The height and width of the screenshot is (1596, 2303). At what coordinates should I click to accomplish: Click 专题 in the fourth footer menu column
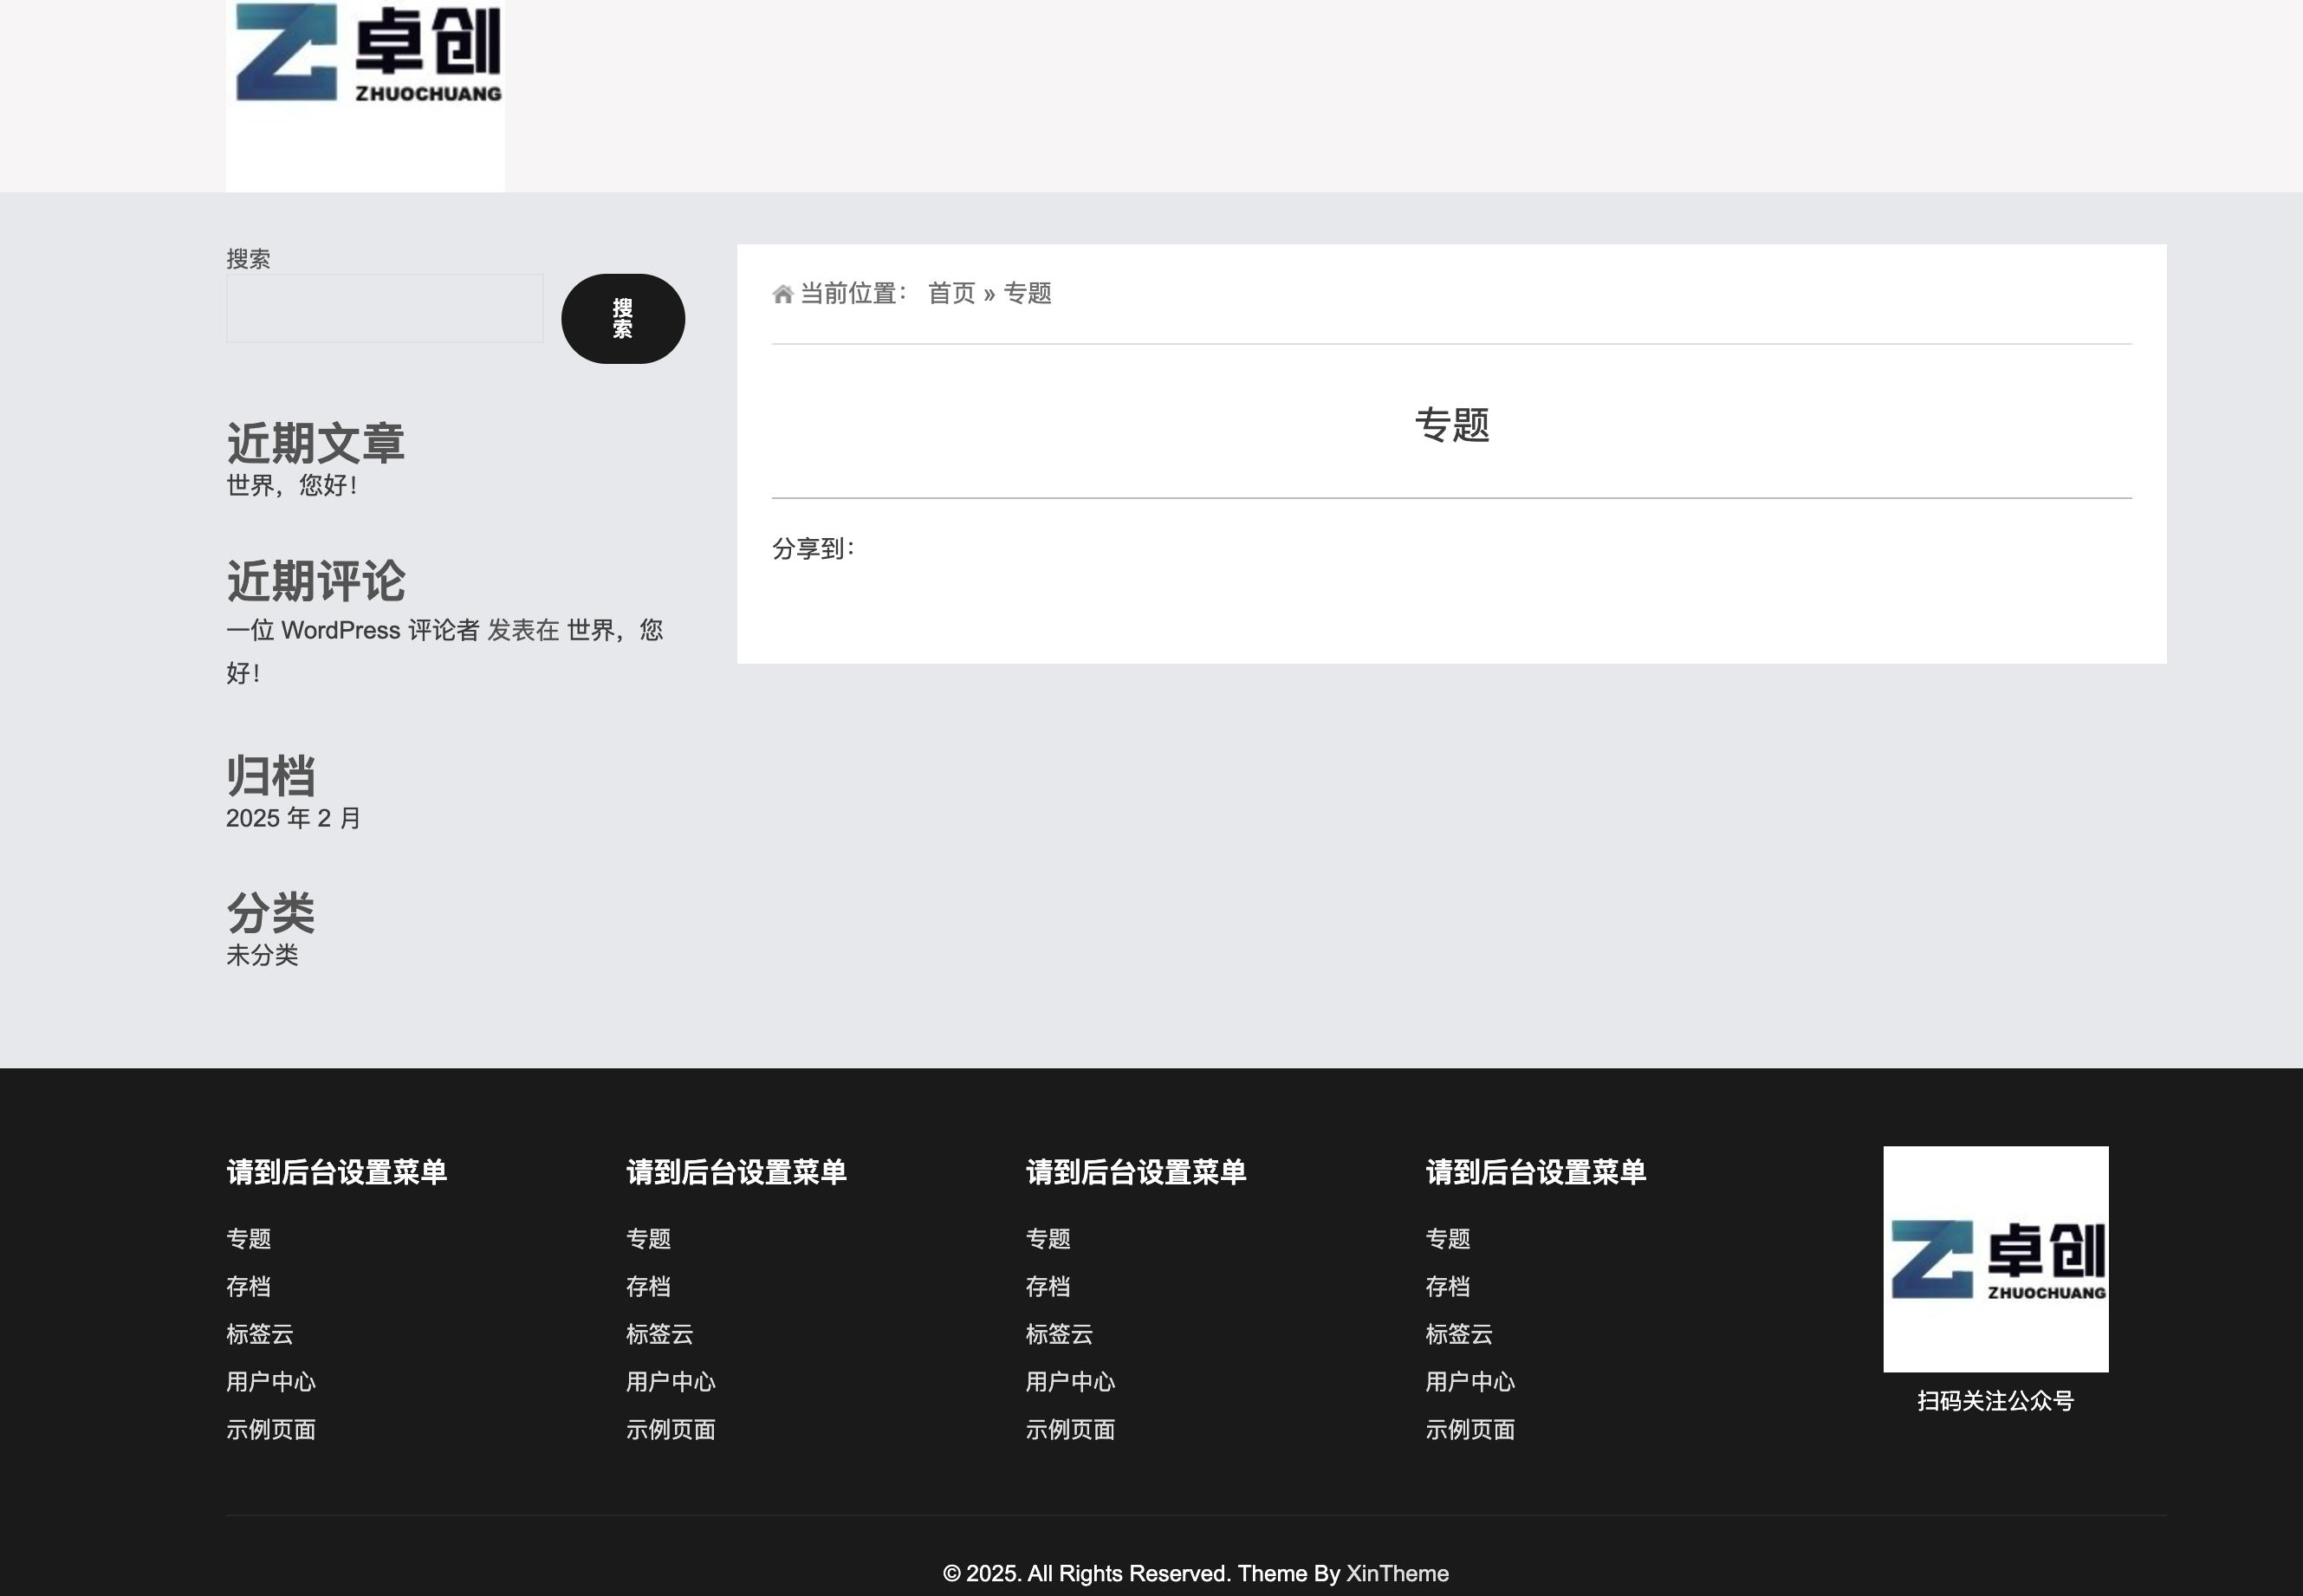point(1449,1239)
